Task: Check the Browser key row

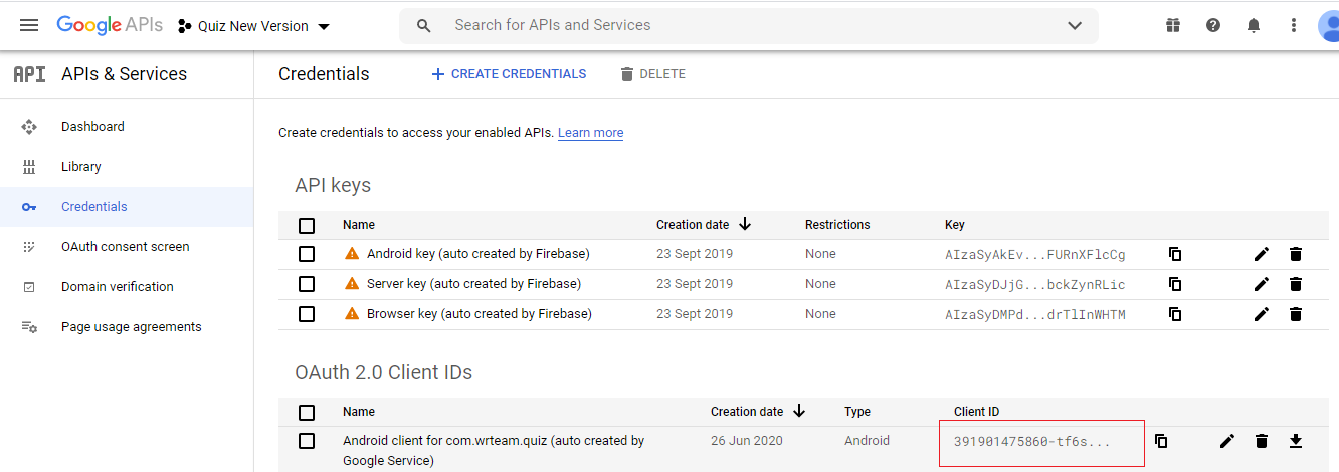Action: click(307, 314)
